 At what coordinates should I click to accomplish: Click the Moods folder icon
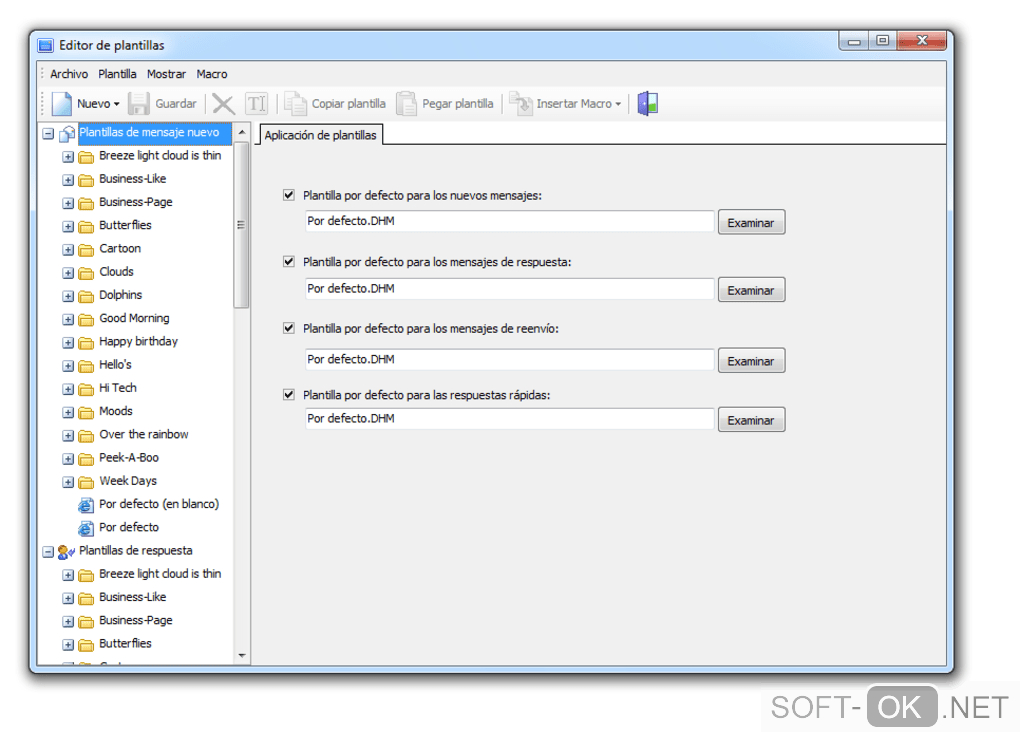(86, 413)
